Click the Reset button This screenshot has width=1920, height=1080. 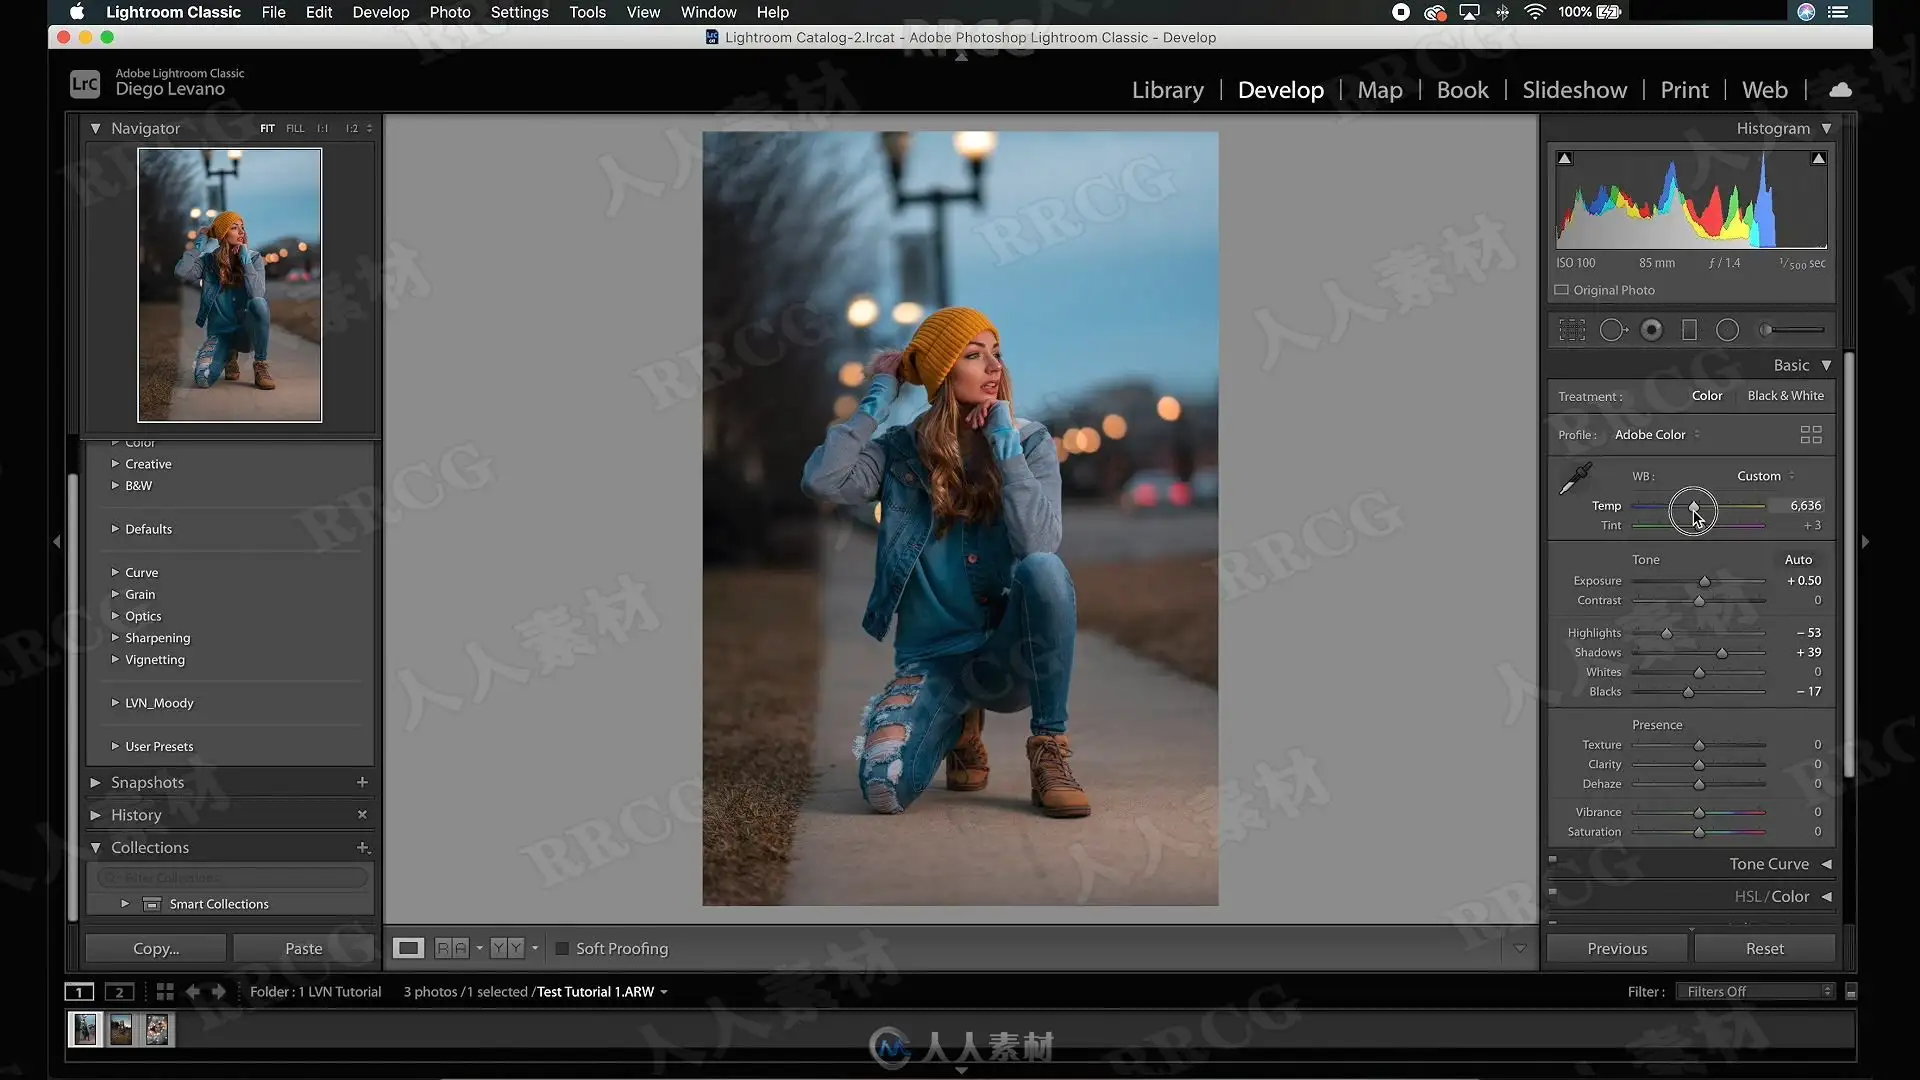coord(1764,949)
